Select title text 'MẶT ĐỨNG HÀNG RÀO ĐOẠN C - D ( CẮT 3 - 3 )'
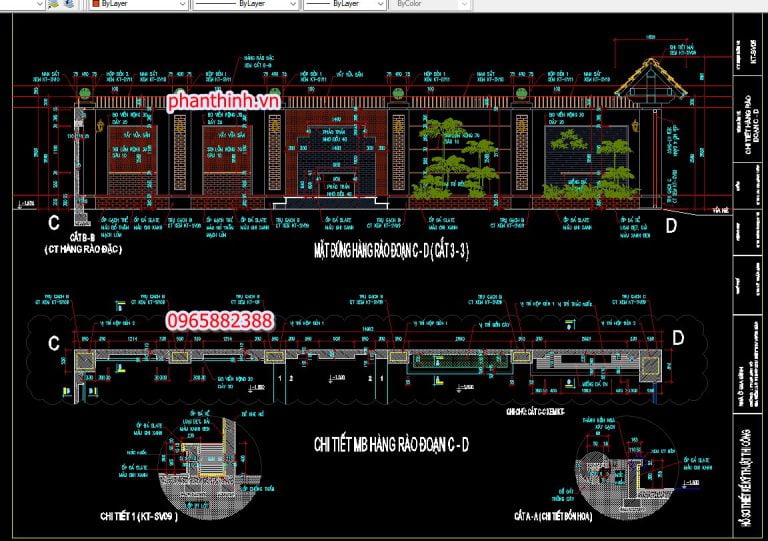 click(x=391, y=251)
